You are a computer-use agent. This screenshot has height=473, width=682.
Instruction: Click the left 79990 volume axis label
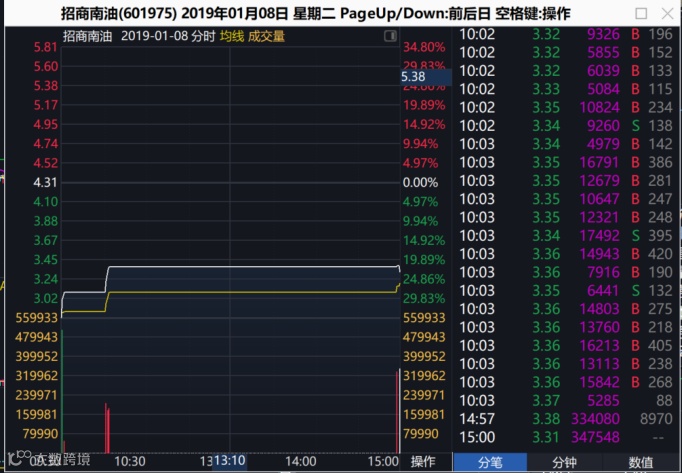coord(40,434)
